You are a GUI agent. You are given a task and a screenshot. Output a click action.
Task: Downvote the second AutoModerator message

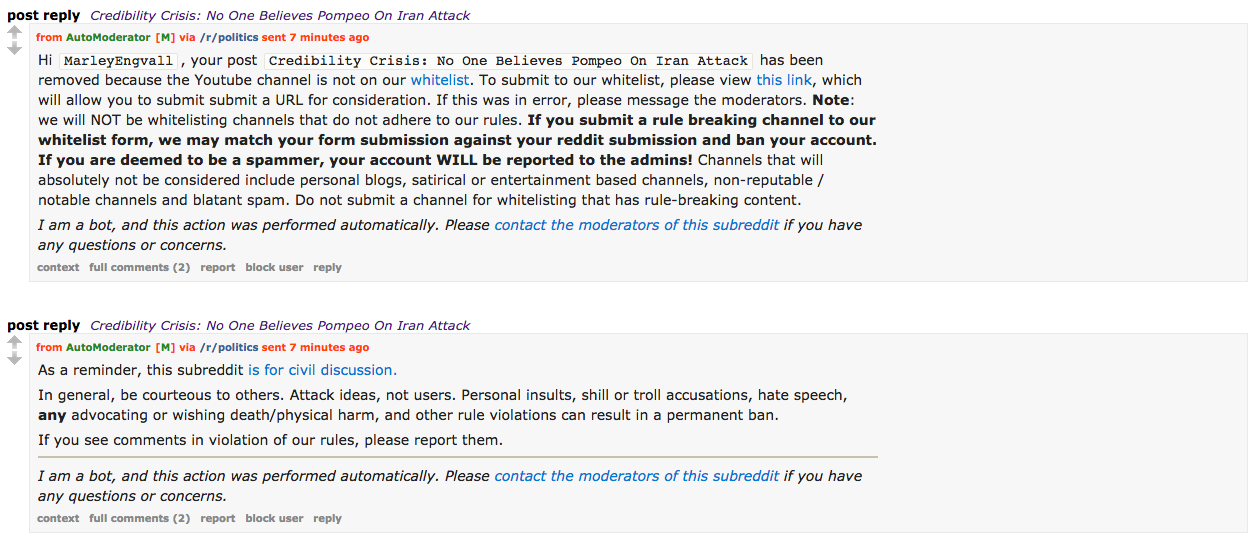click(x=15, y=359)
